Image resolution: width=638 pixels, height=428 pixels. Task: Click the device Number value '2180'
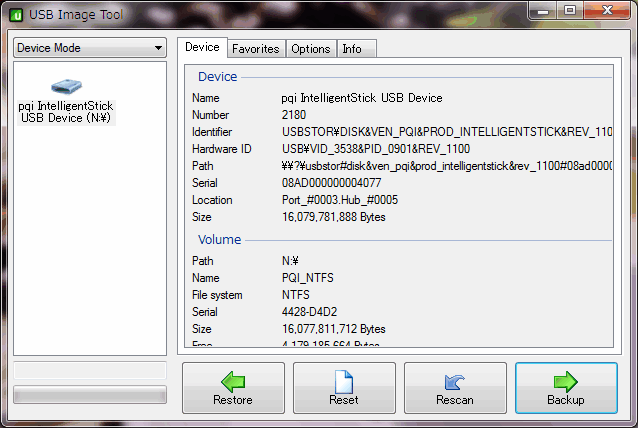coord(294,115)
